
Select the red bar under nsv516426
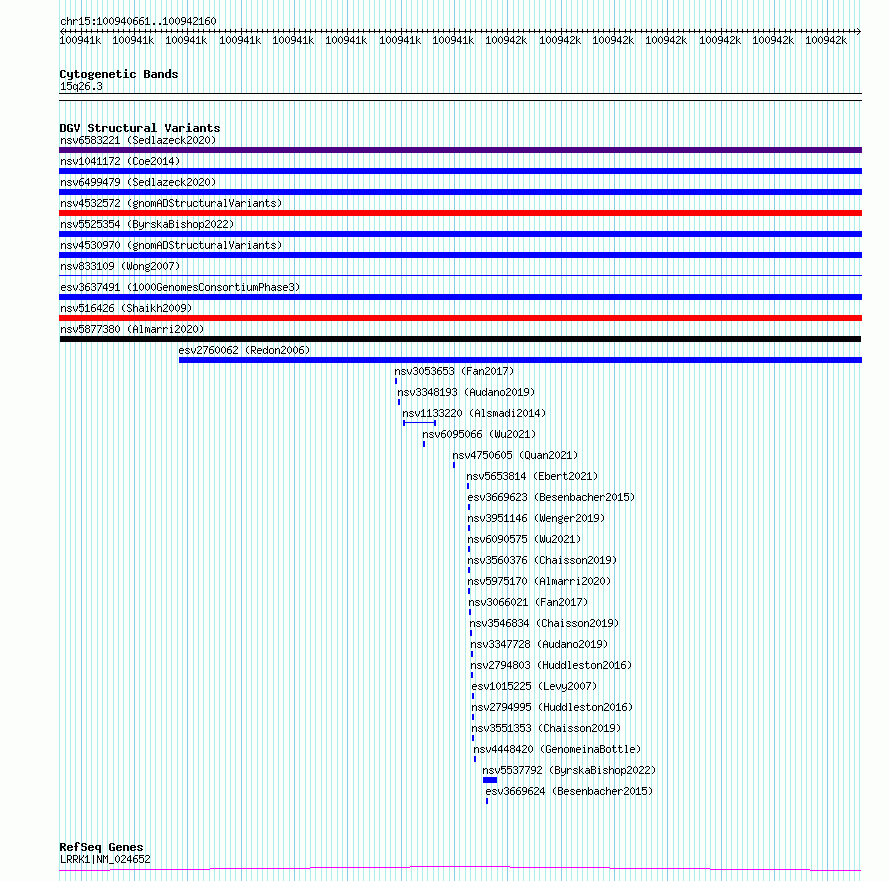click(460, 318)
